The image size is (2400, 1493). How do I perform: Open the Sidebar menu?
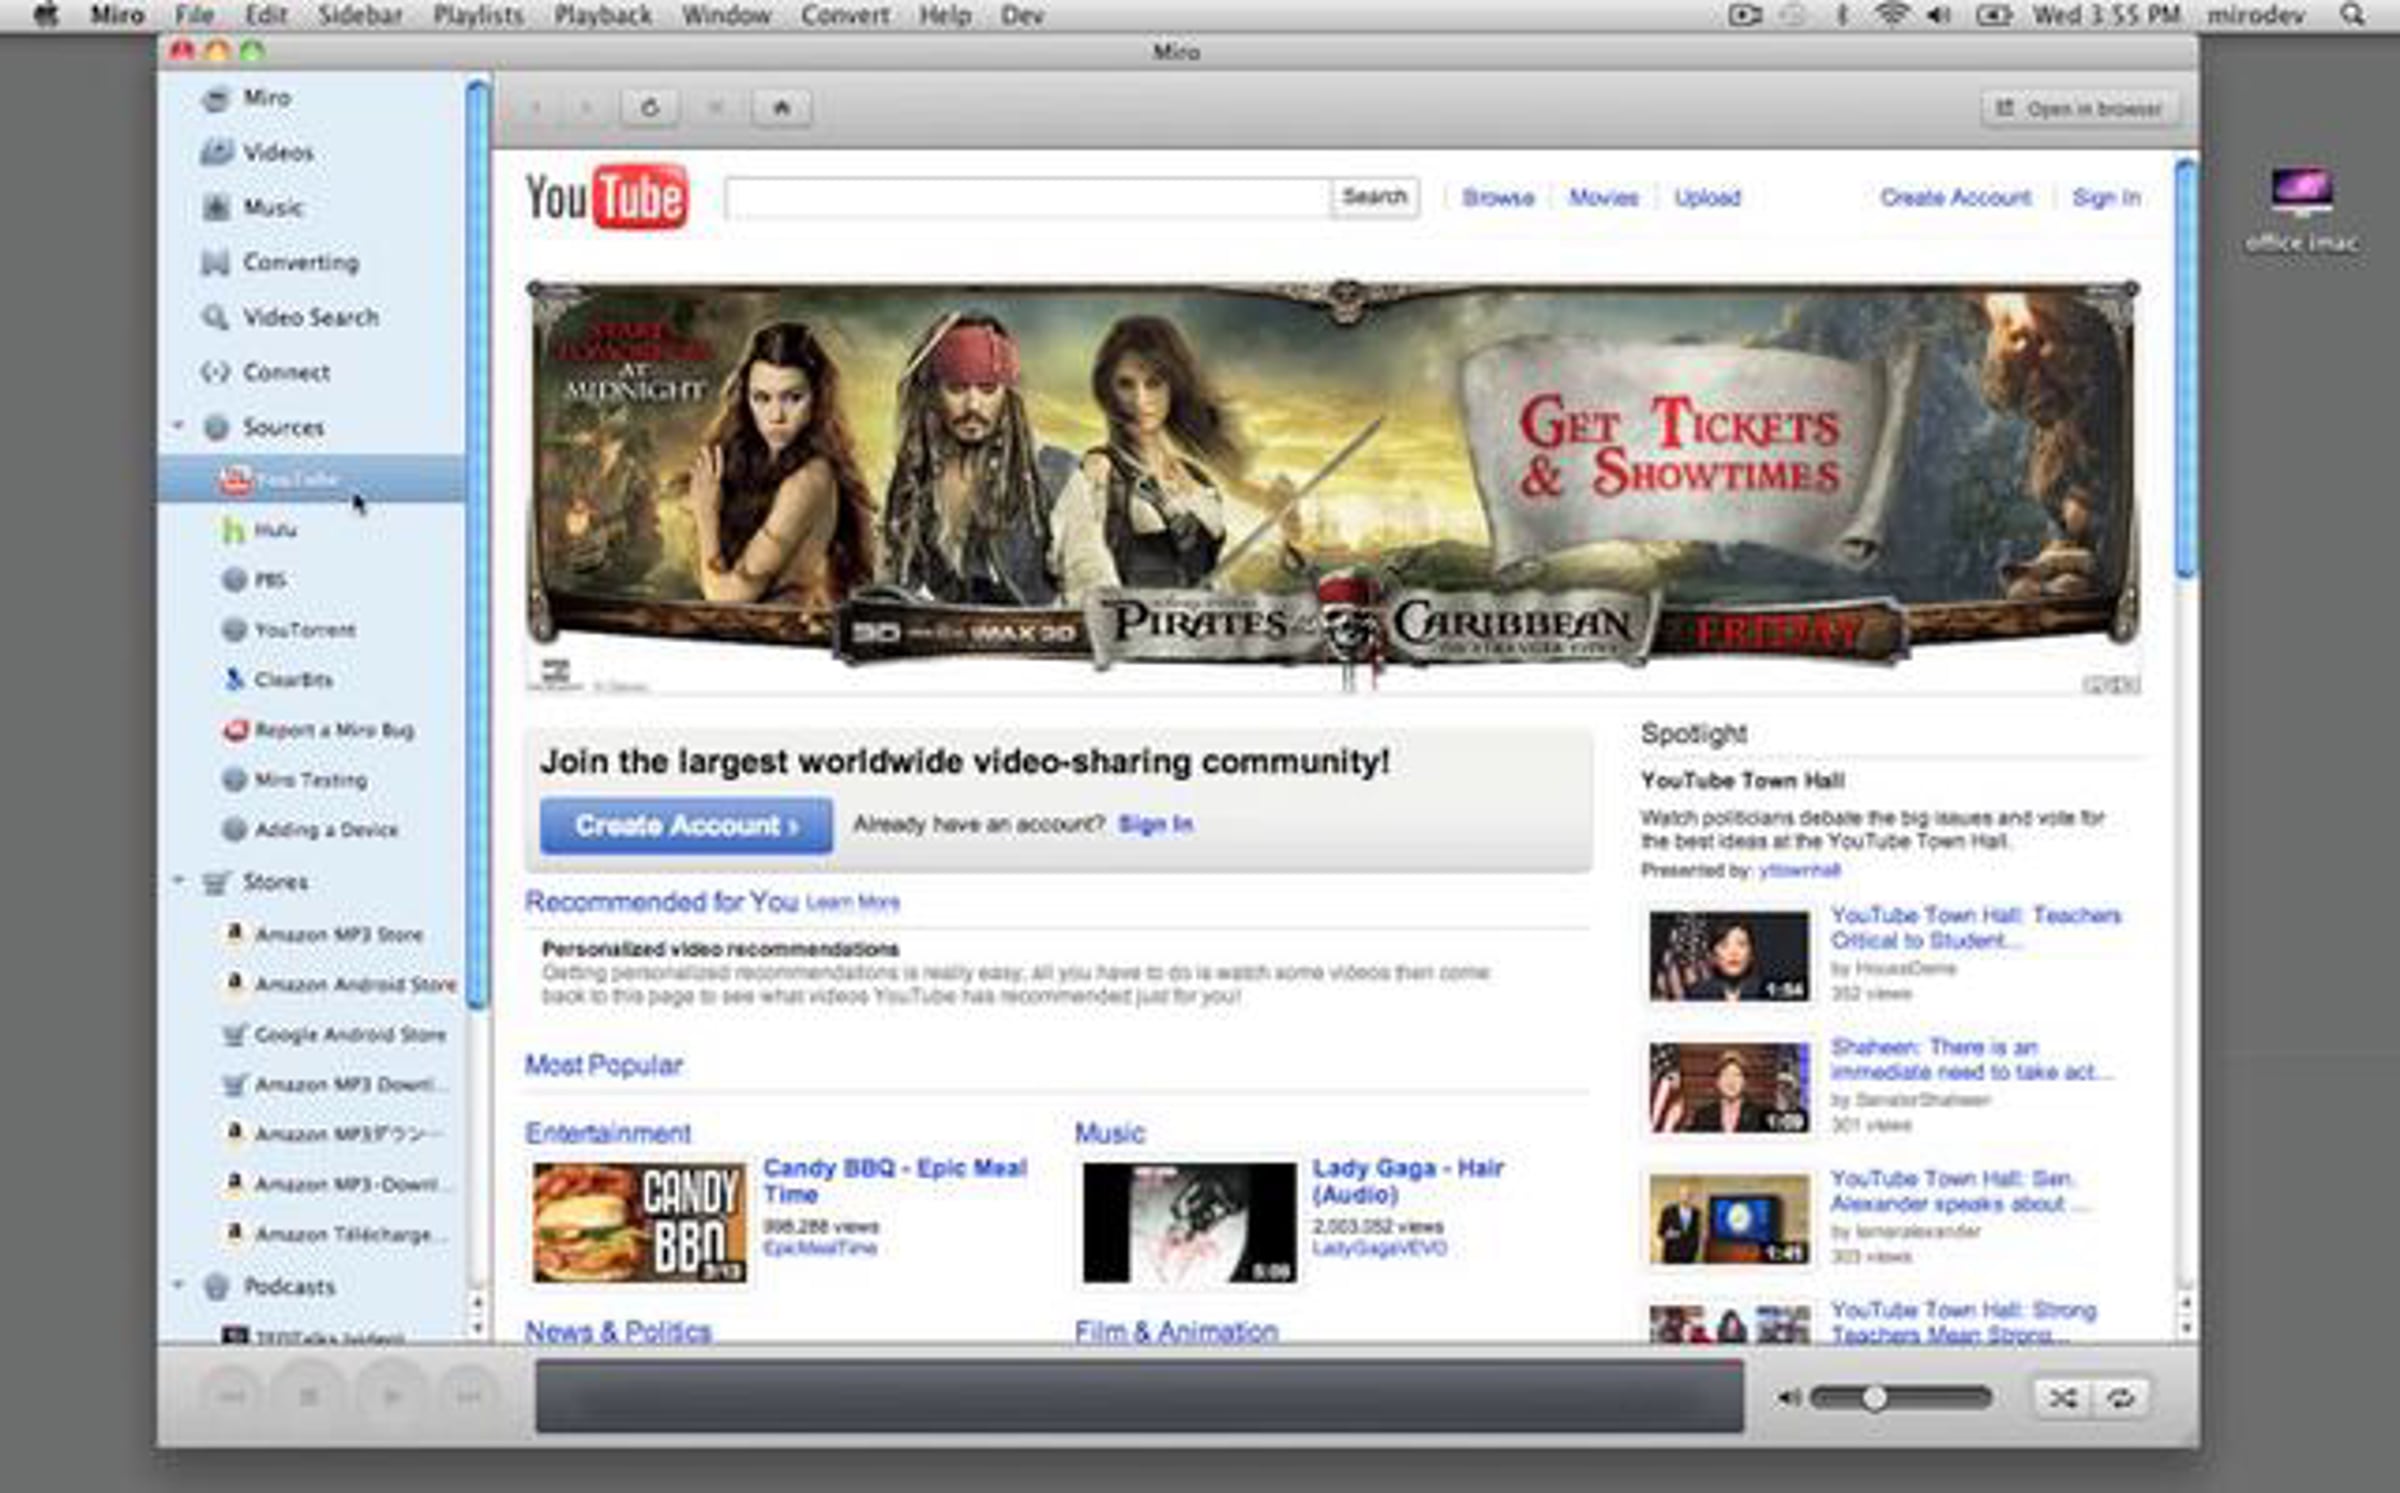360,15
